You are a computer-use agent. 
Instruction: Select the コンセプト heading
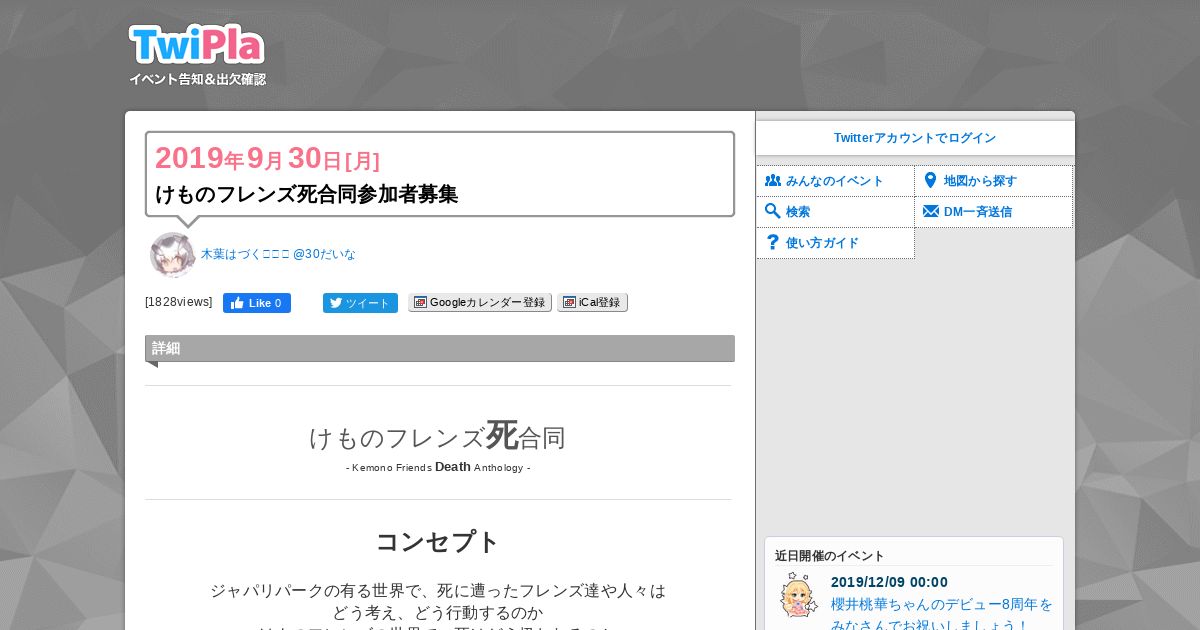pos(438,542)
